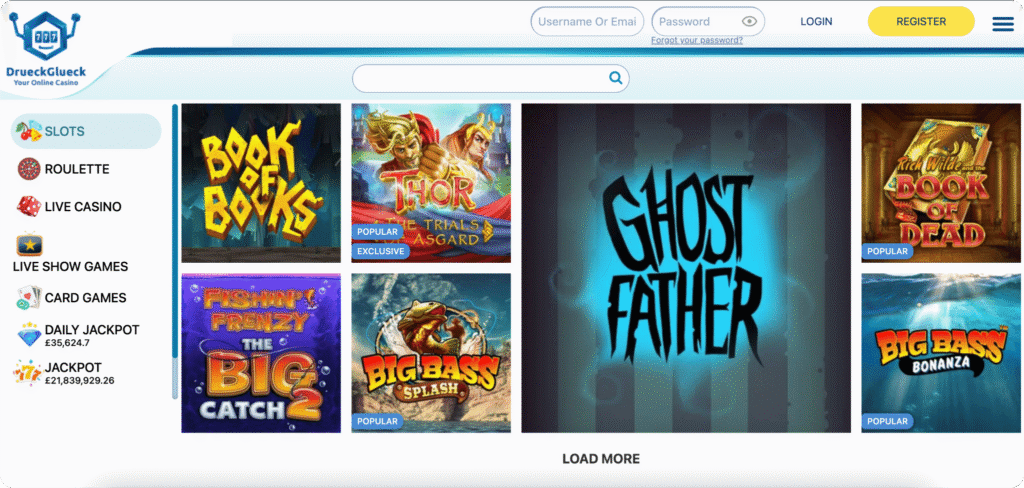
Task: Click POPULAR badge on Book of Dead
Action: 888,251
